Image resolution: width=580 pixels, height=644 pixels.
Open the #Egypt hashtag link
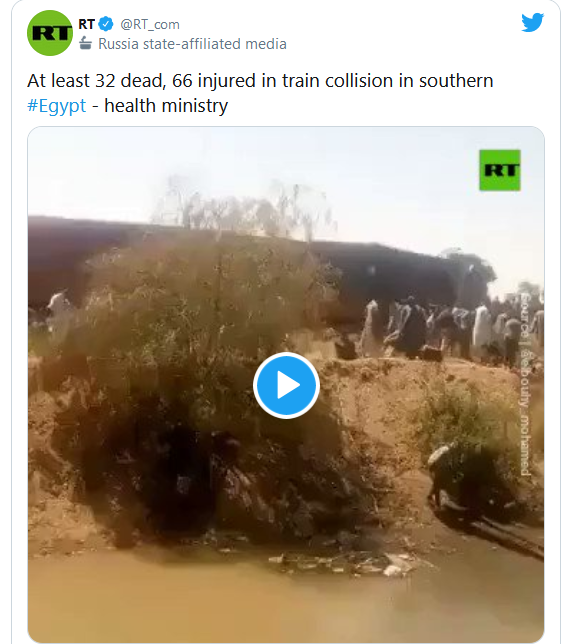pos(57,106)
